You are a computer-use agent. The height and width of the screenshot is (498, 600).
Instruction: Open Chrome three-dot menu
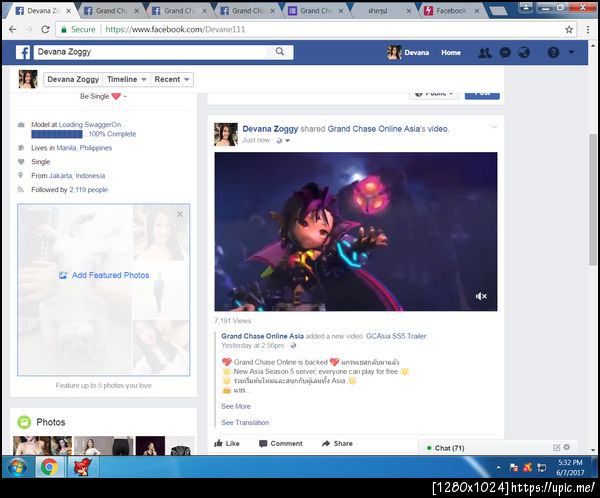coord(588,29)
